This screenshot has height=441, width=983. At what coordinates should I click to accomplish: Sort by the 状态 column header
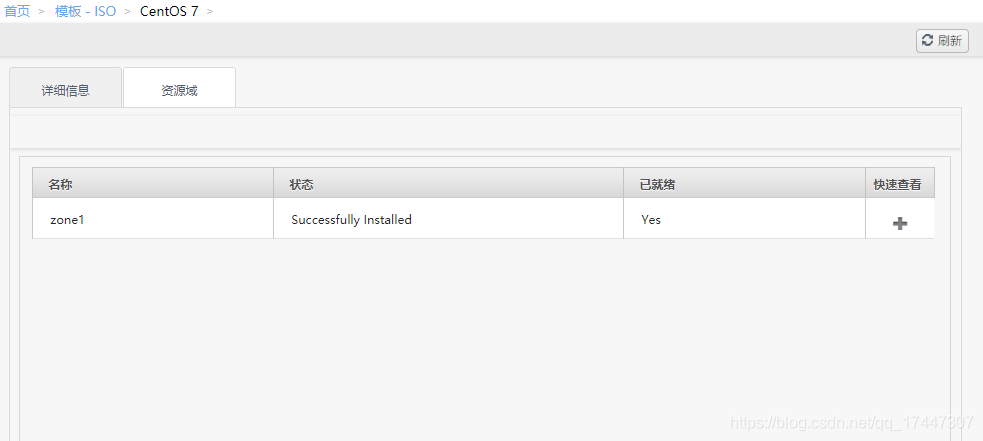coord(448,183)
